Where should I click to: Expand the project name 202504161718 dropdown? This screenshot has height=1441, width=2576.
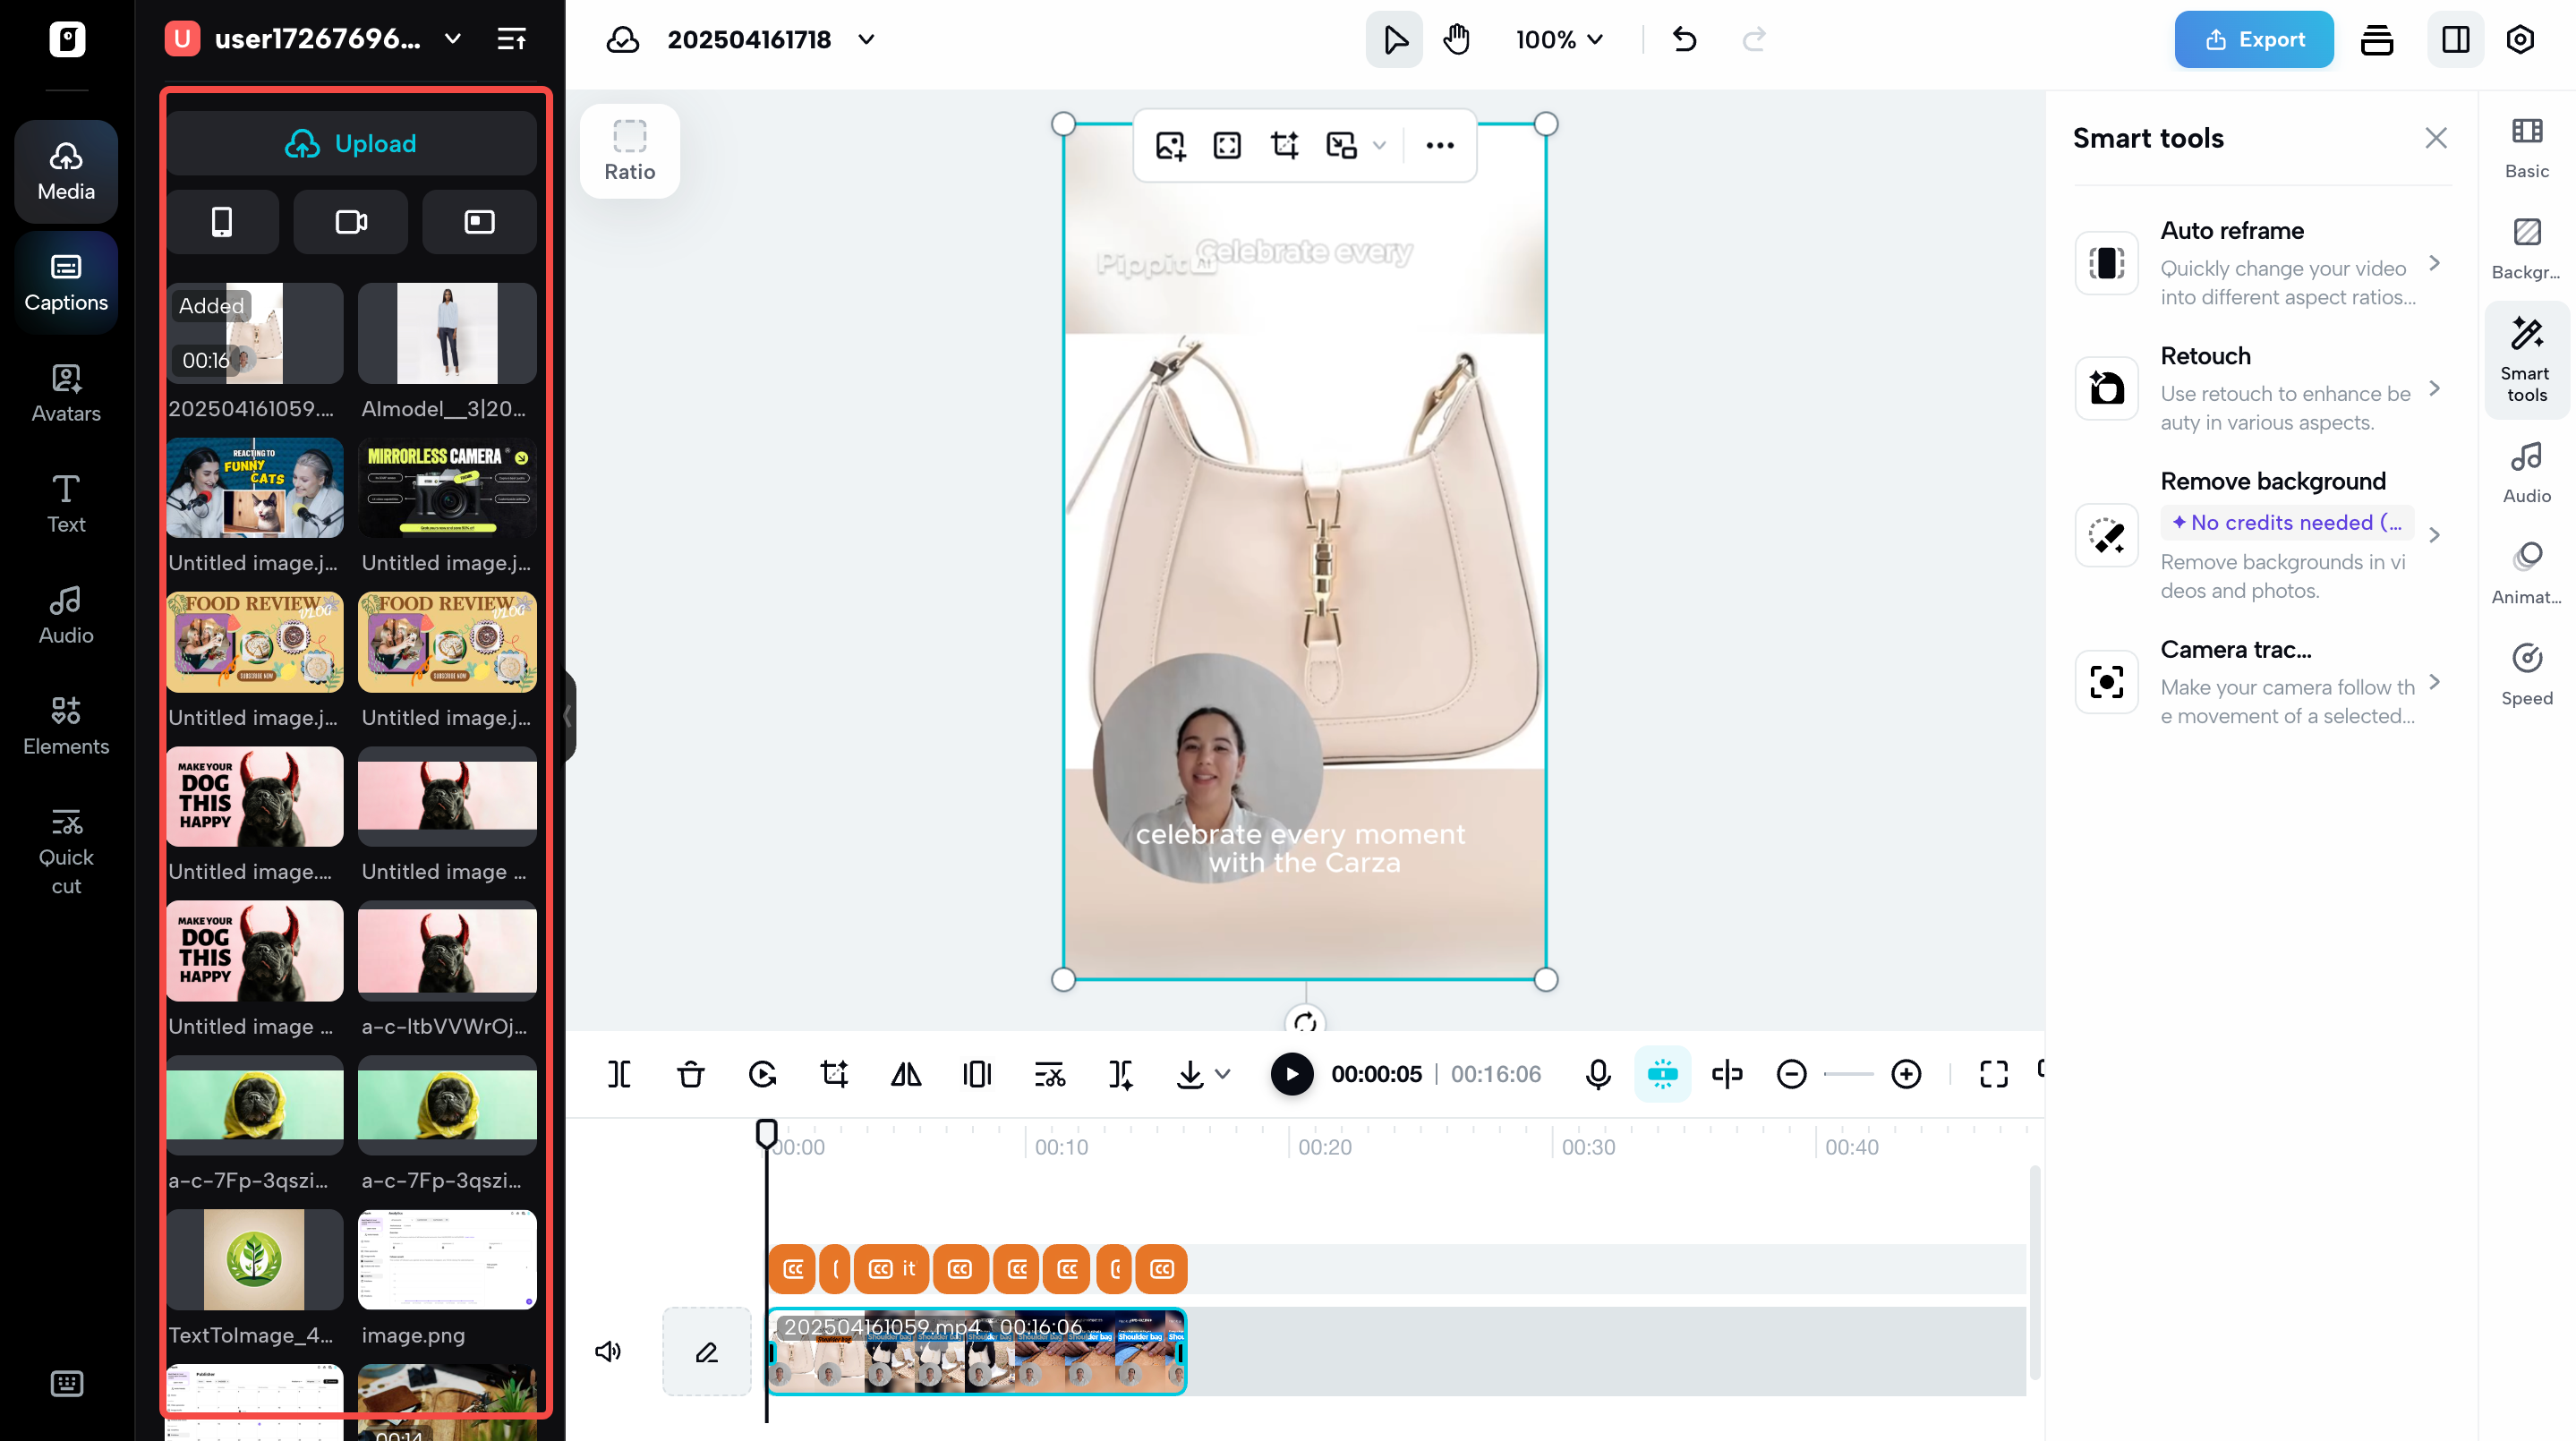click(x=866, y=41)
